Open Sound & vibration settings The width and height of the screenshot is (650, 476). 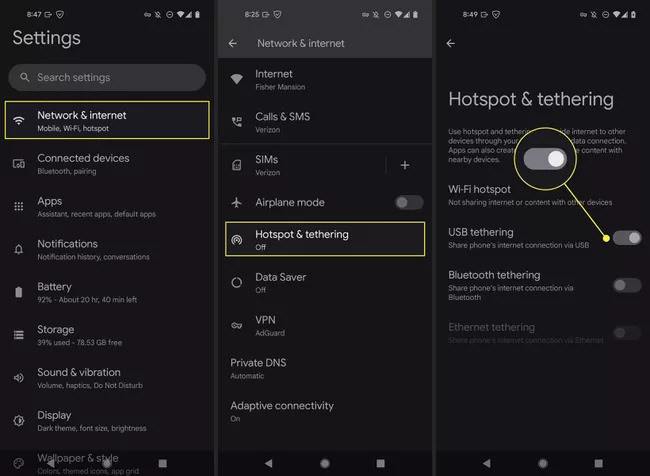coord(107,378)
